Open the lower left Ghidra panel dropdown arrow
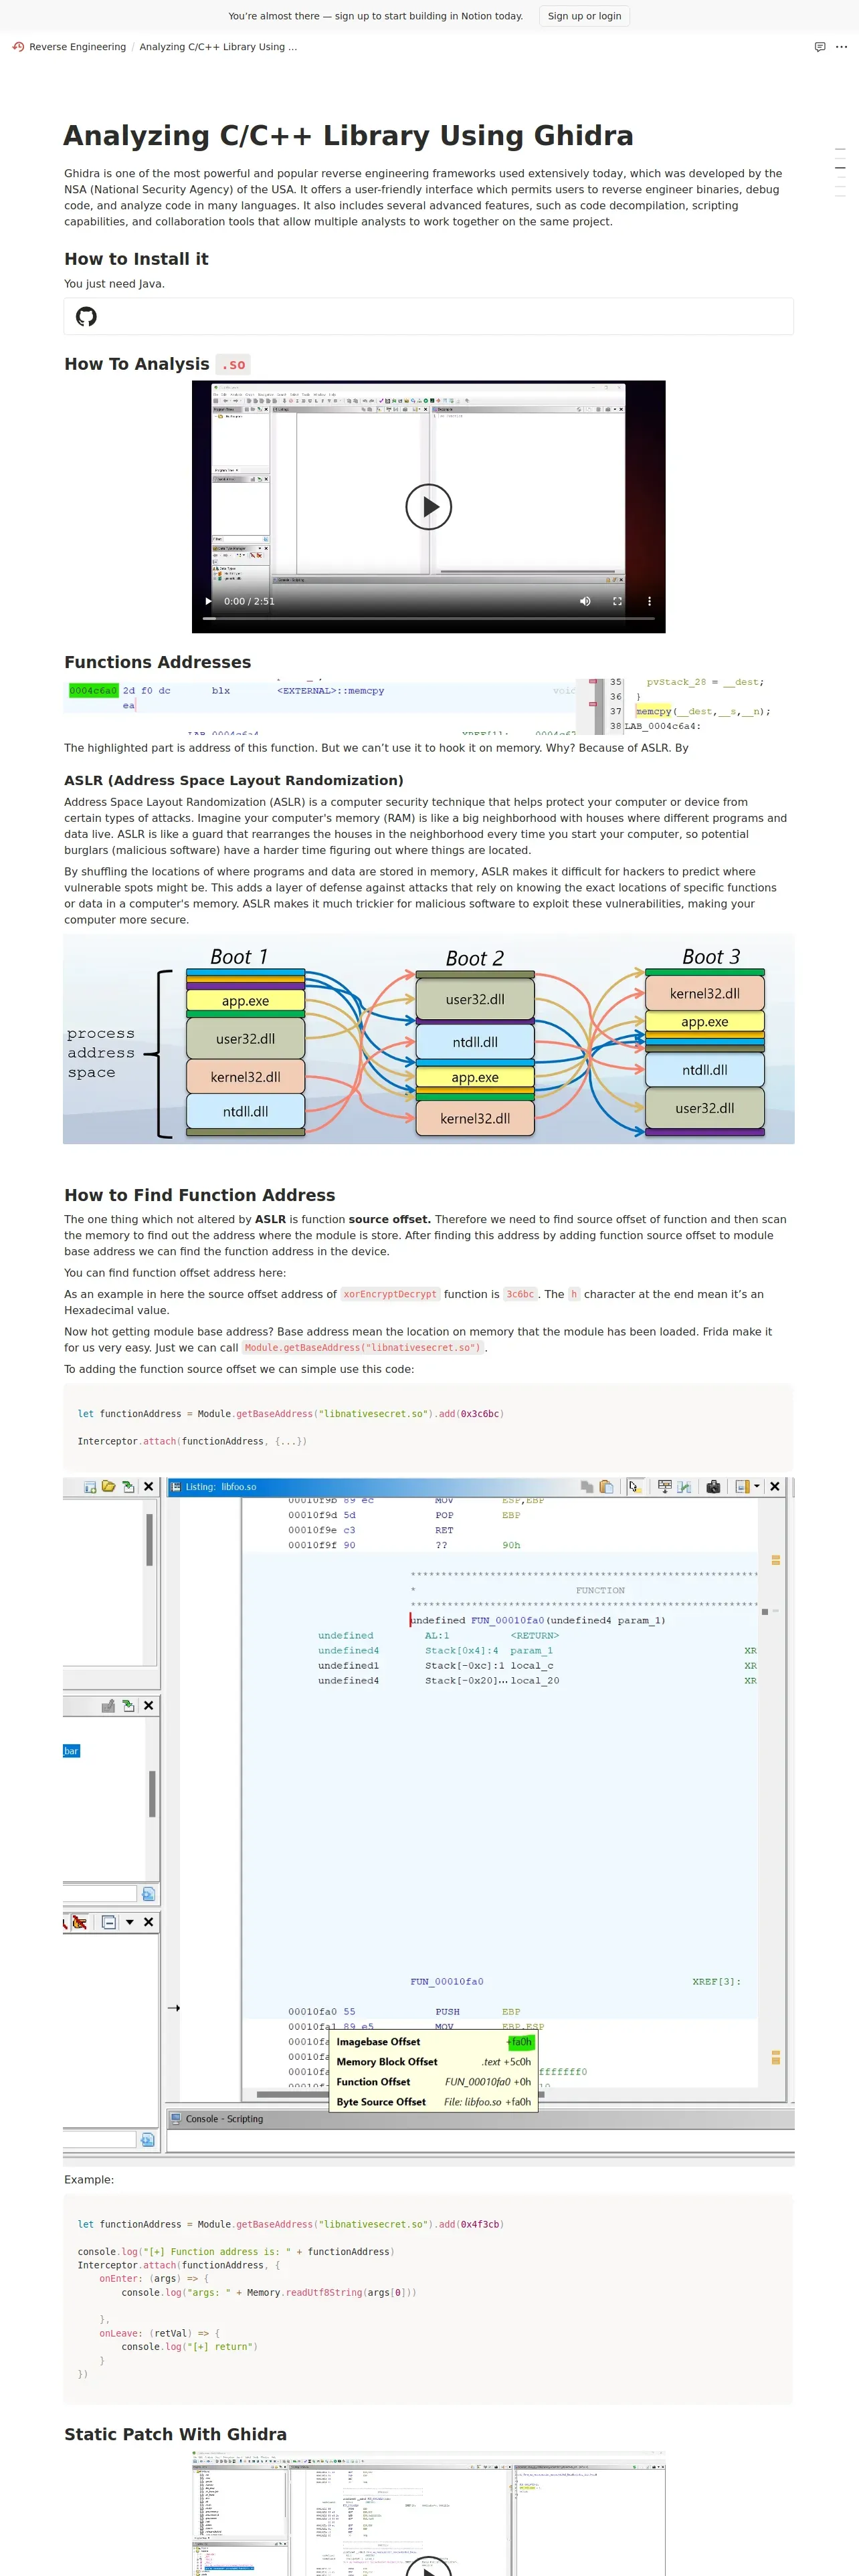 pos(130,1922)
